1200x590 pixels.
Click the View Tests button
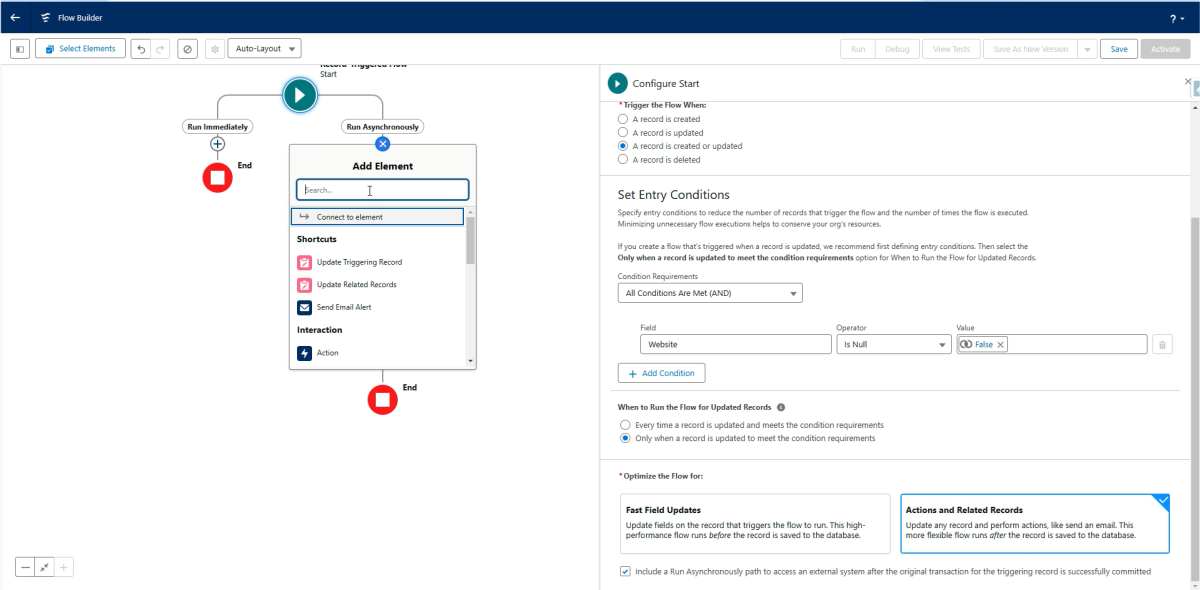coord(951,49)
